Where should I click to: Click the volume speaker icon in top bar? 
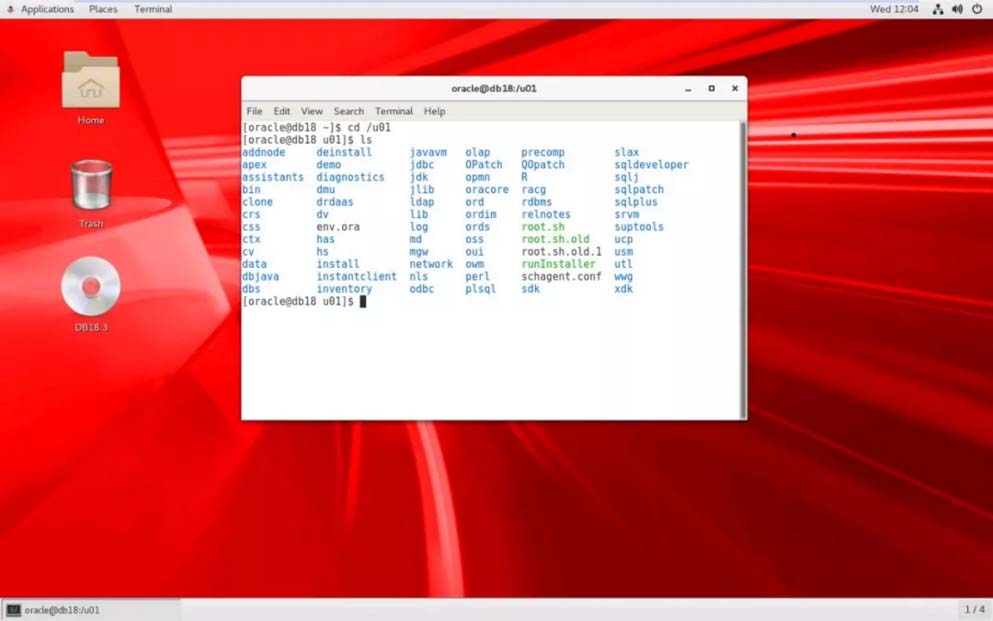957,9
